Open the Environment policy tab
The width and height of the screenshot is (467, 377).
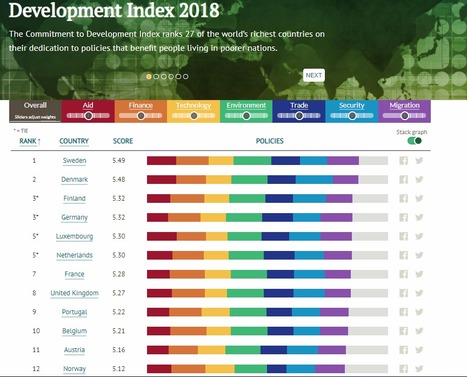[x=246, y=105]
